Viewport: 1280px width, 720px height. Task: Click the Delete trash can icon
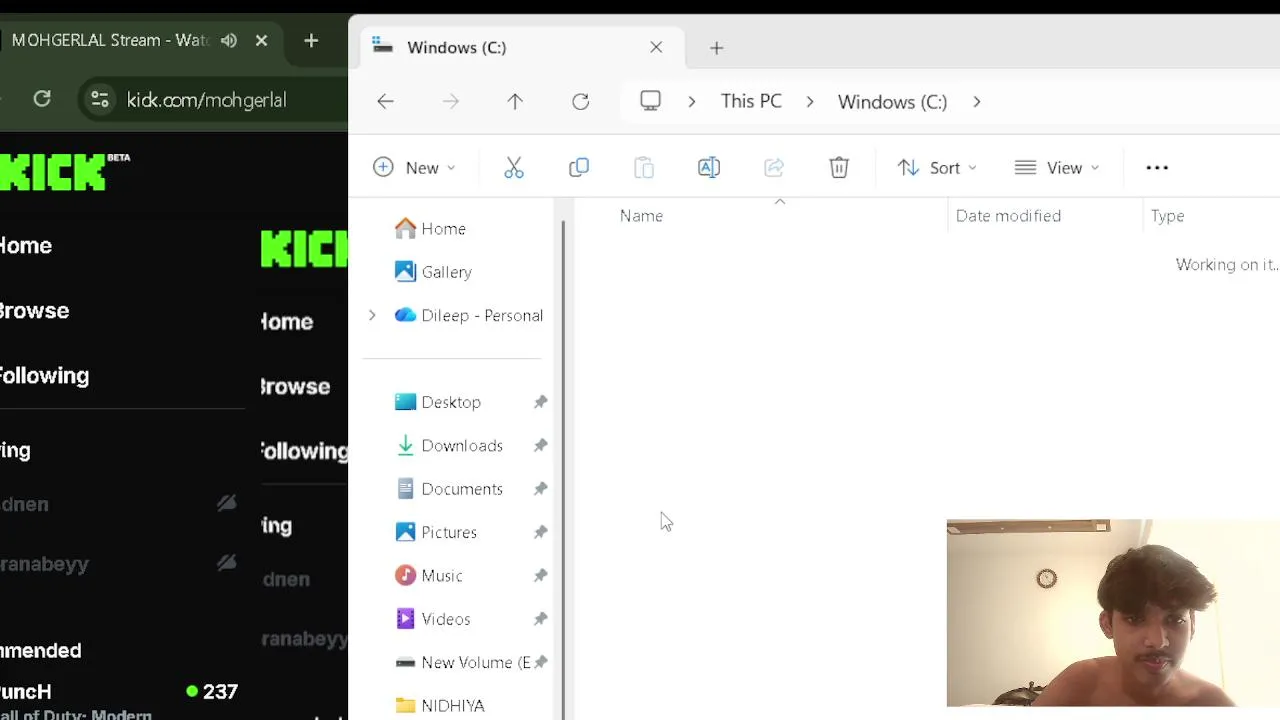tap(839, 168)
